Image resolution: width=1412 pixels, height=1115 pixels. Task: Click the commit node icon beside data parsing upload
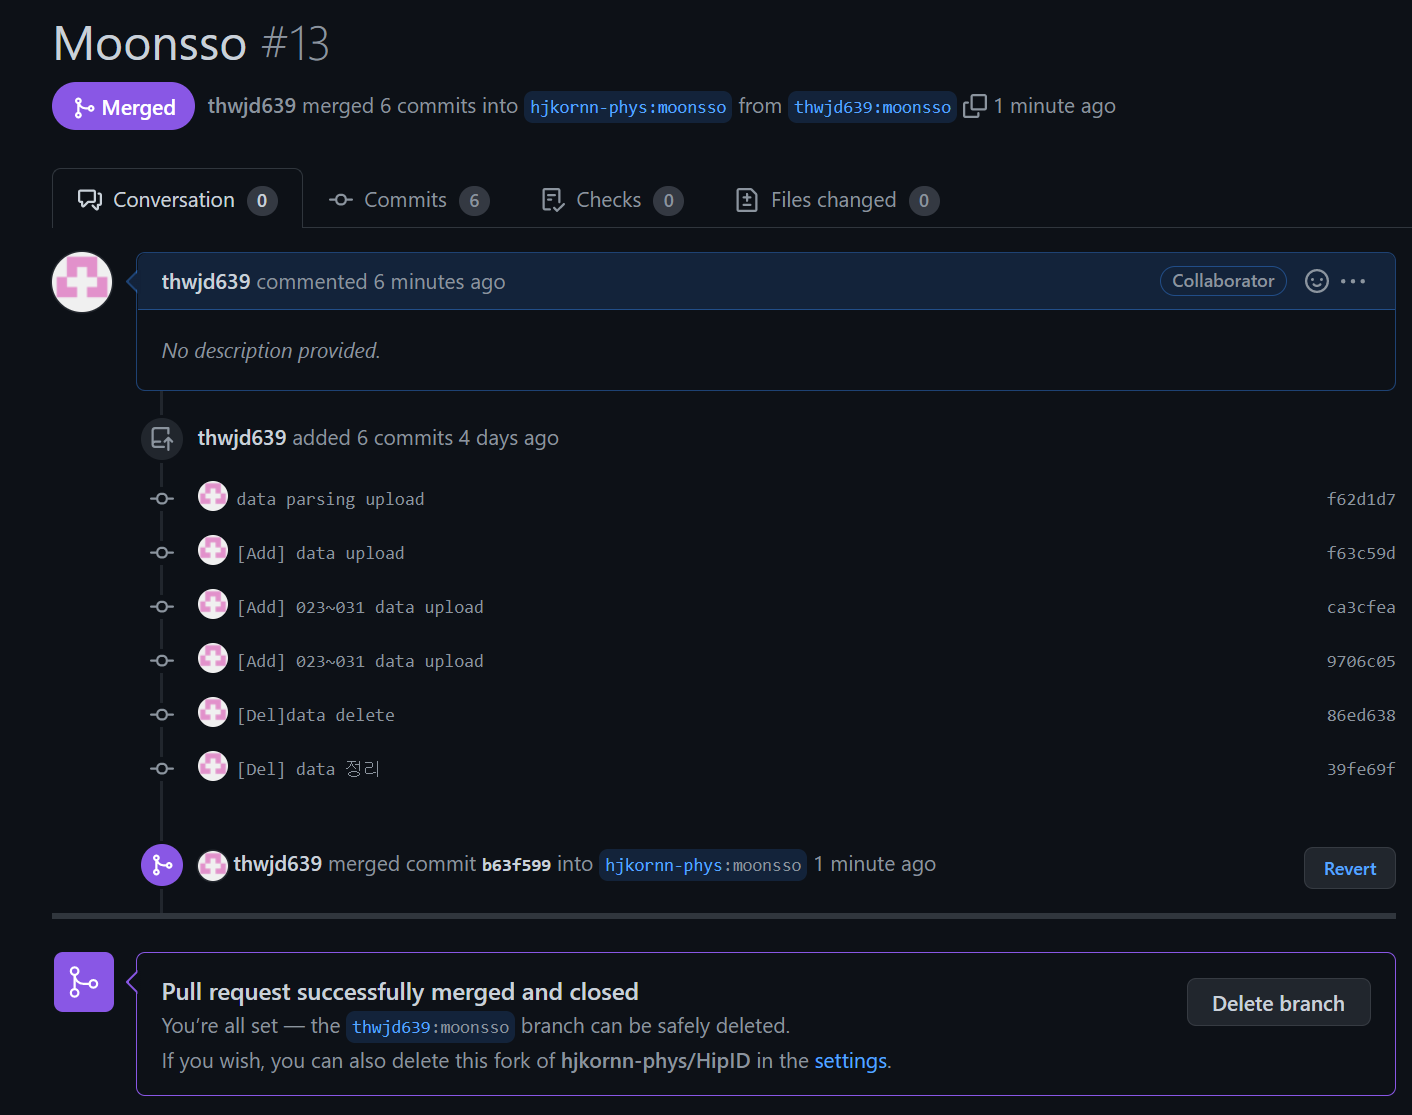click(x=161, y=498)
